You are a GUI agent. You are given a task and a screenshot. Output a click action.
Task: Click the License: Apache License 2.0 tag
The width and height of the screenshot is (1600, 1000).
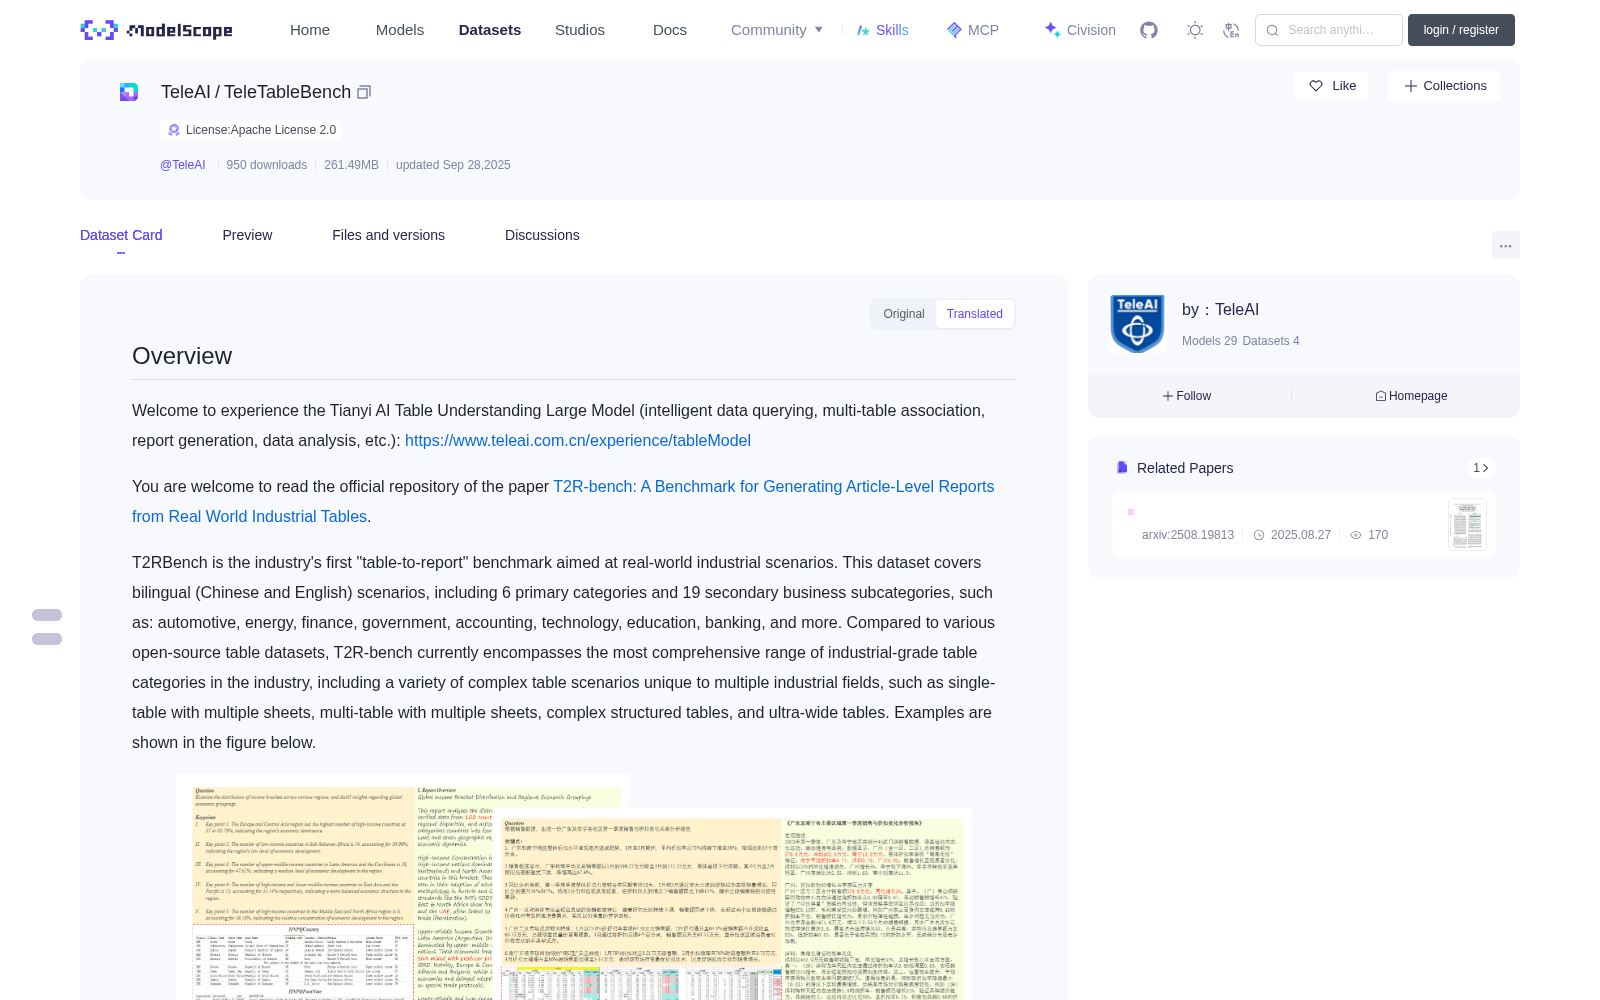point(251,130)
